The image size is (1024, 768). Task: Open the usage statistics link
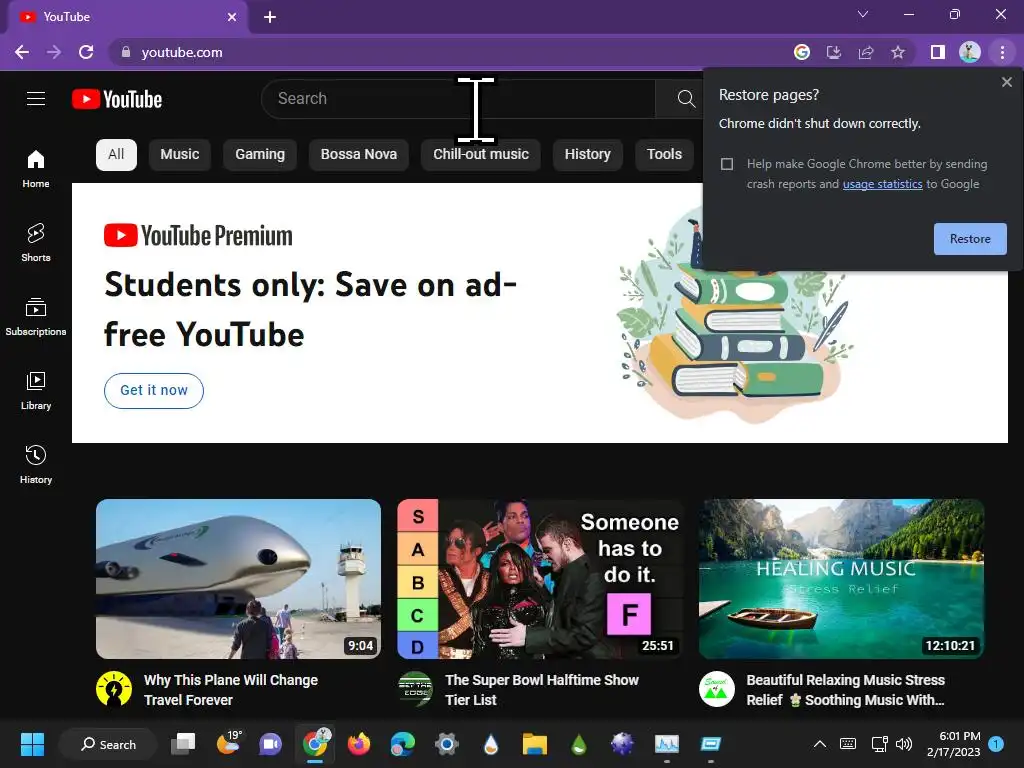882,184
